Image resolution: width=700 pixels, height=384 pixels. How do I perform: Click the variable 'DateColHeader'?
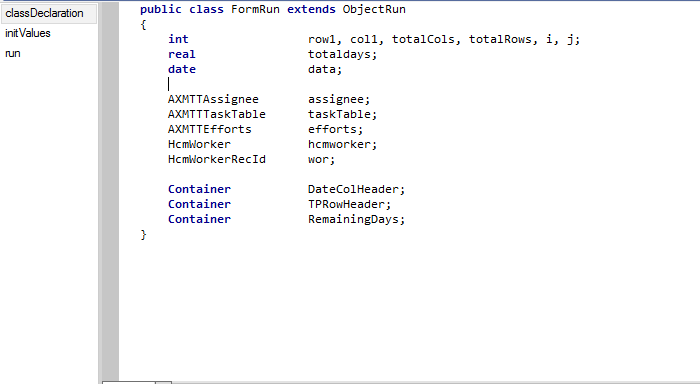point(353,189)
